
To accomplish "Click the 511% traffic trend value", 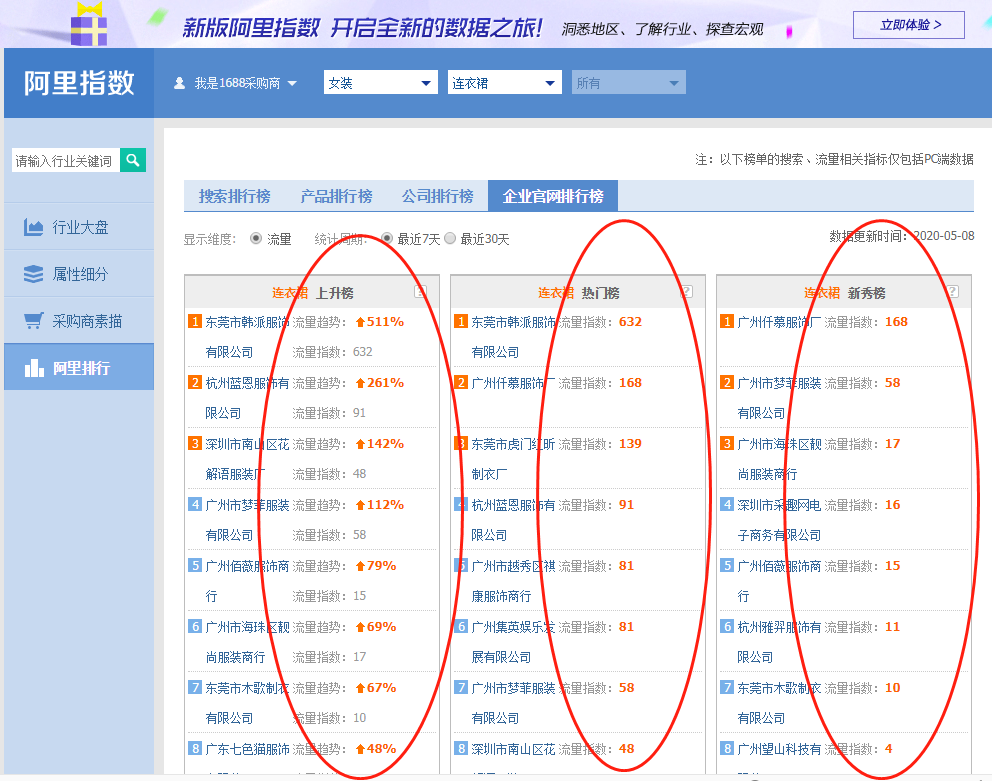I will tap(380, 322).
